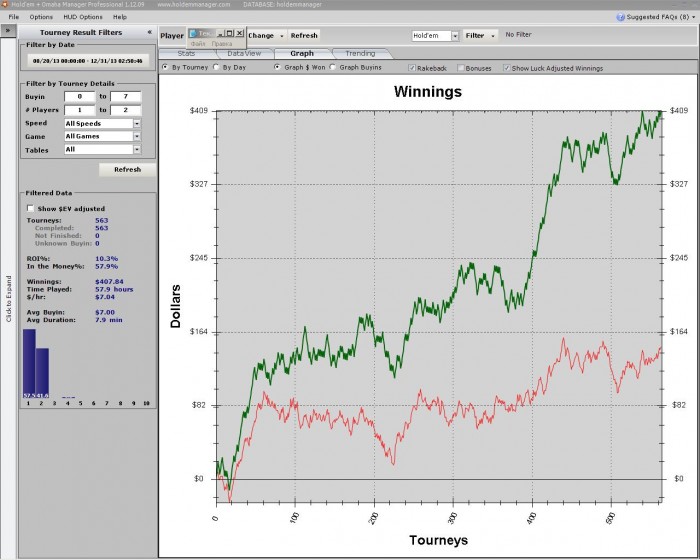The image size is (700, 560).
Task: Click the date range filter button
Action: click(88, 61)
